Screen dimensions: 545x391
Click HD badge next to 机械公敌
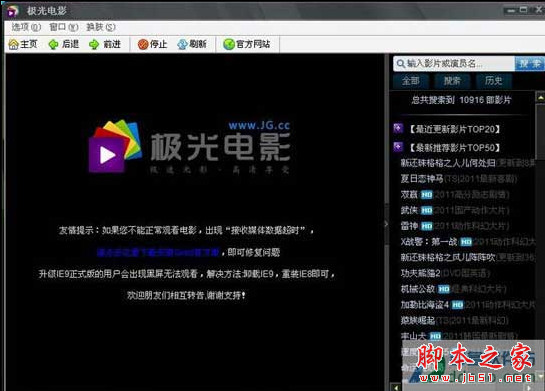444,289
